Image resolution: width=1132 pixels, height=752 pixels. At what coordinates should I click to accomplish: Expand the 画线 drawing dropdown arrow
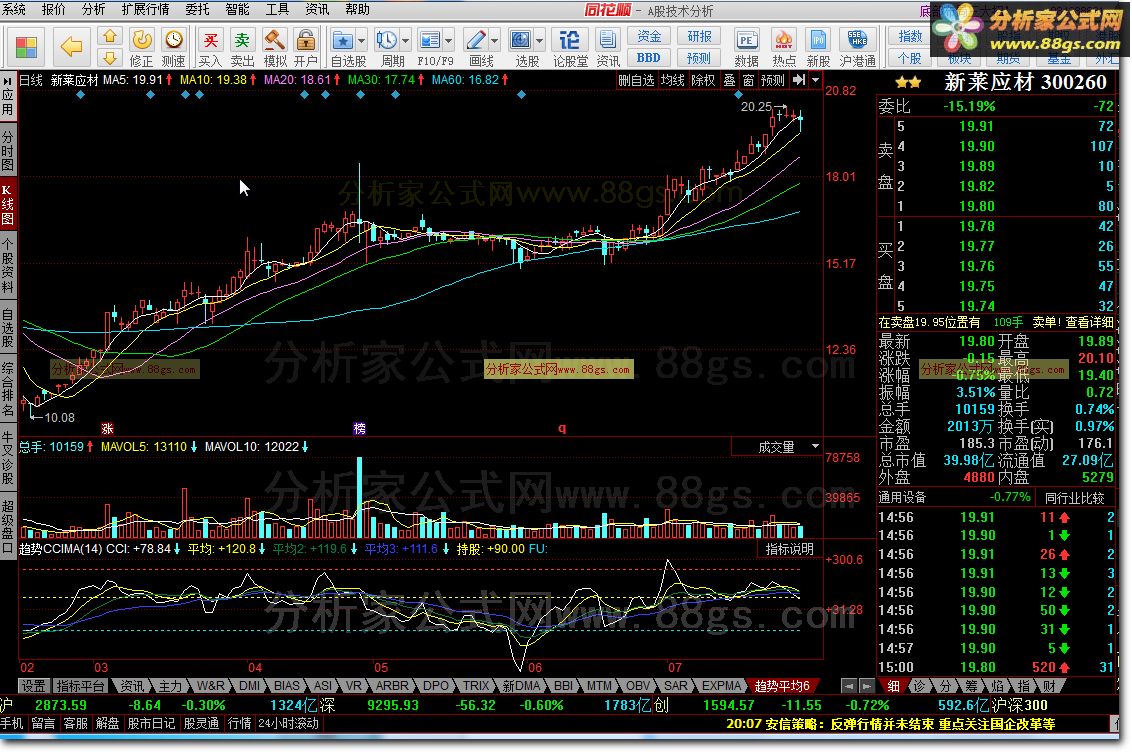495,41
